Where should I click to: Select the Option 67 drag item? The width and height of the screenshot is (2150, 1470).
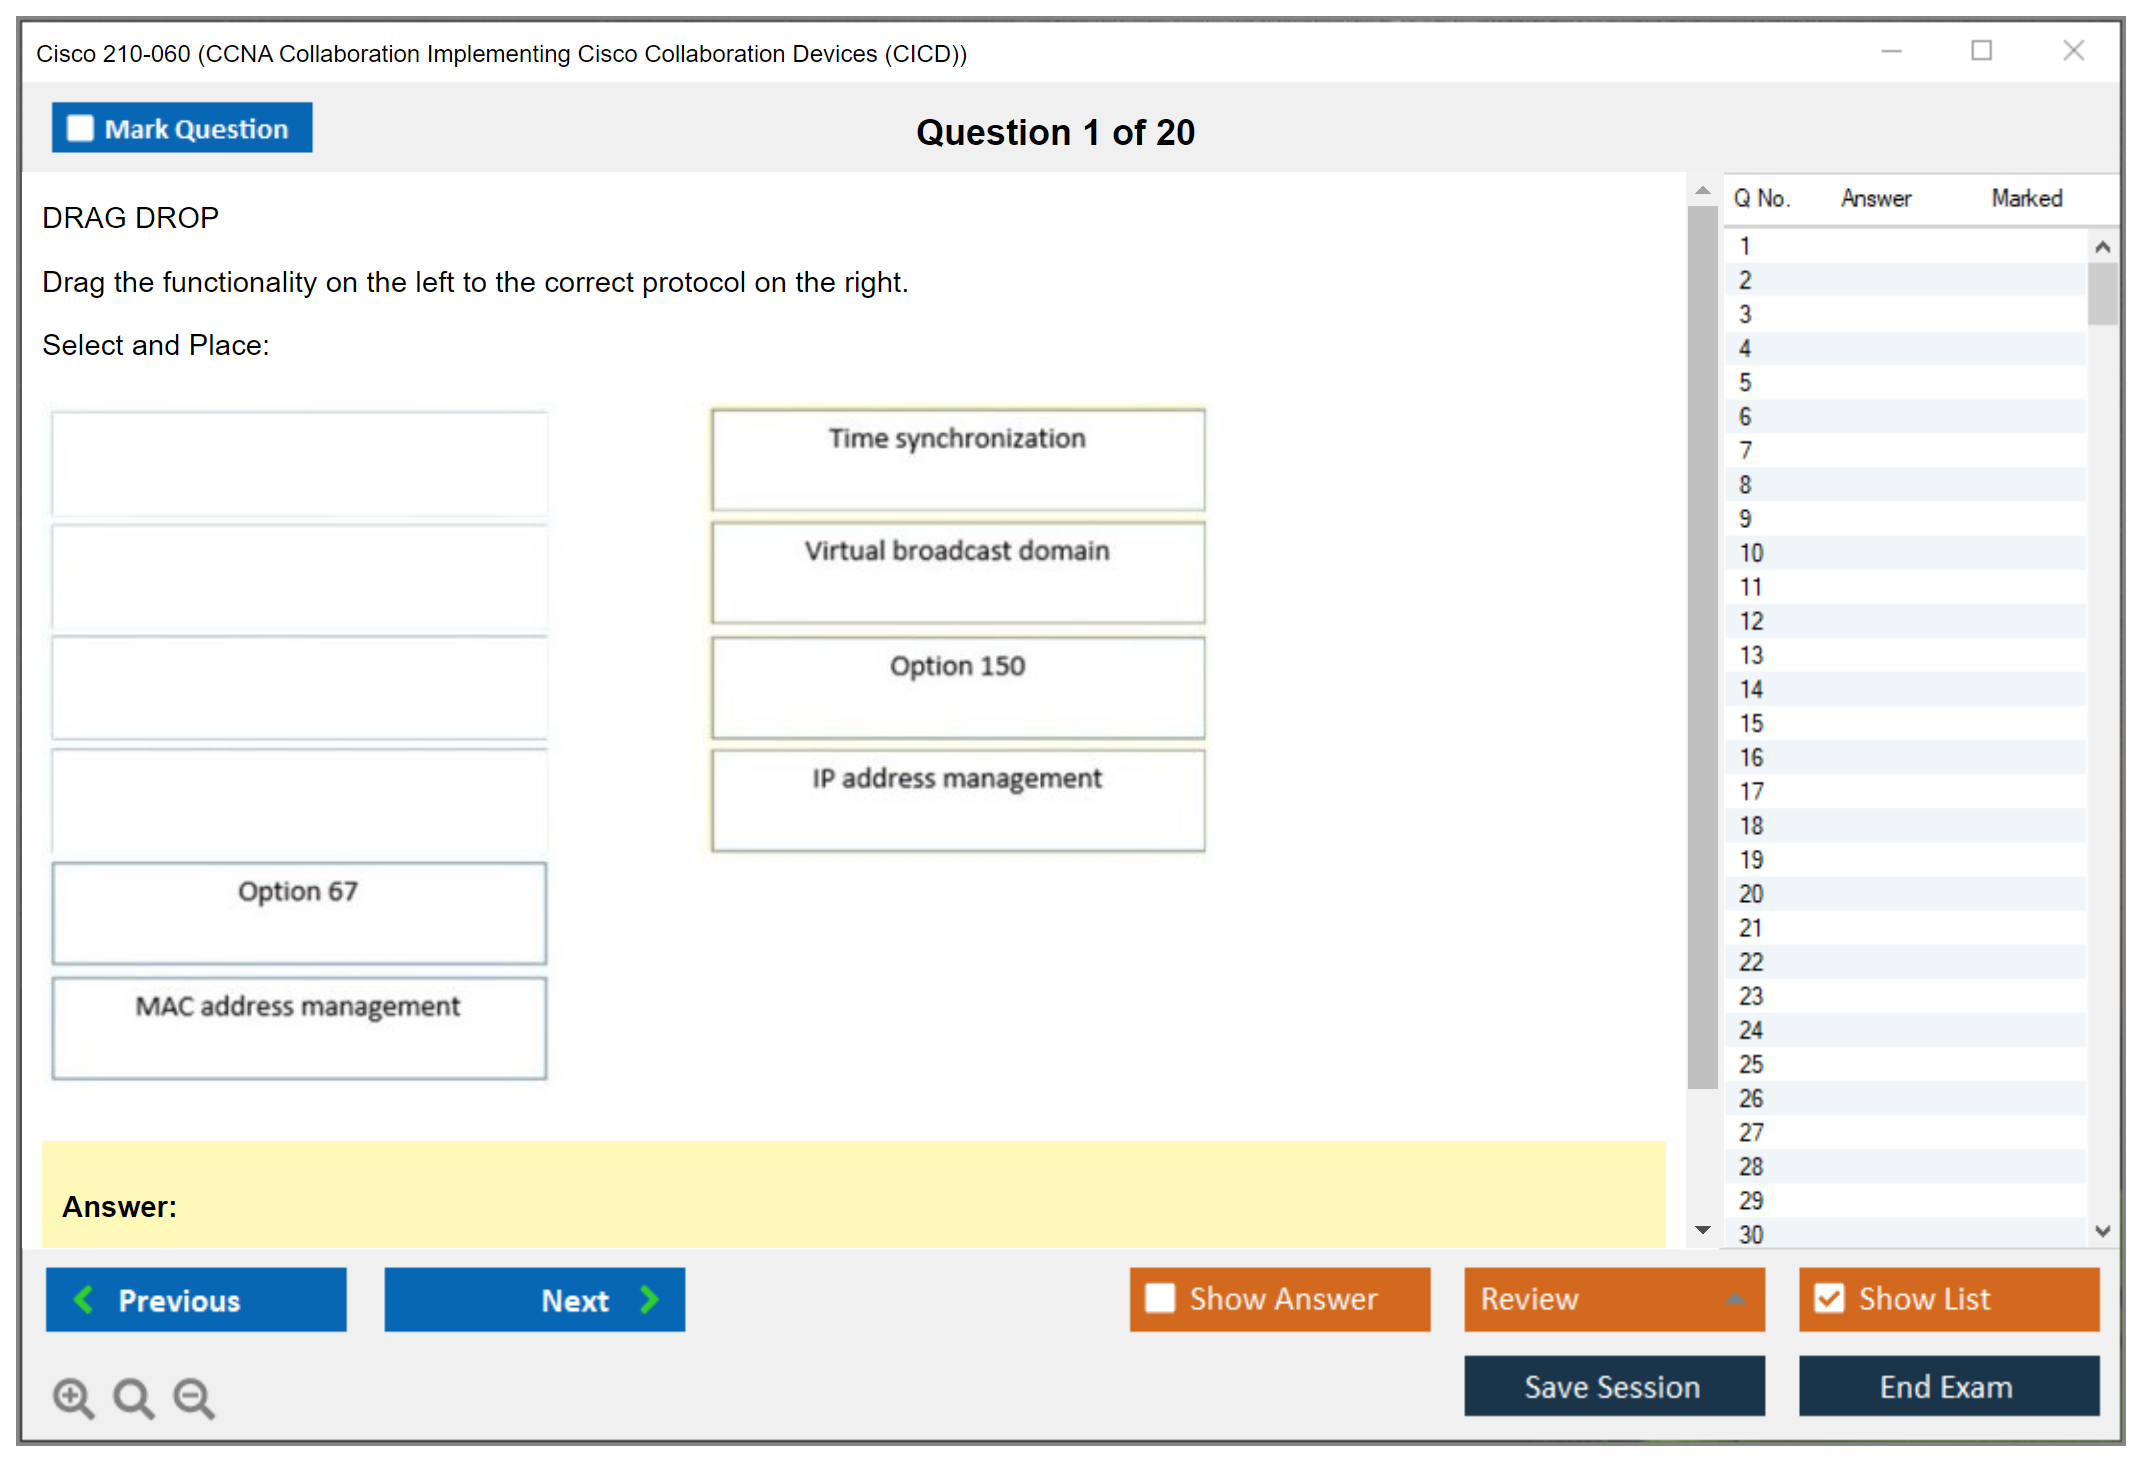click(299, 912)
